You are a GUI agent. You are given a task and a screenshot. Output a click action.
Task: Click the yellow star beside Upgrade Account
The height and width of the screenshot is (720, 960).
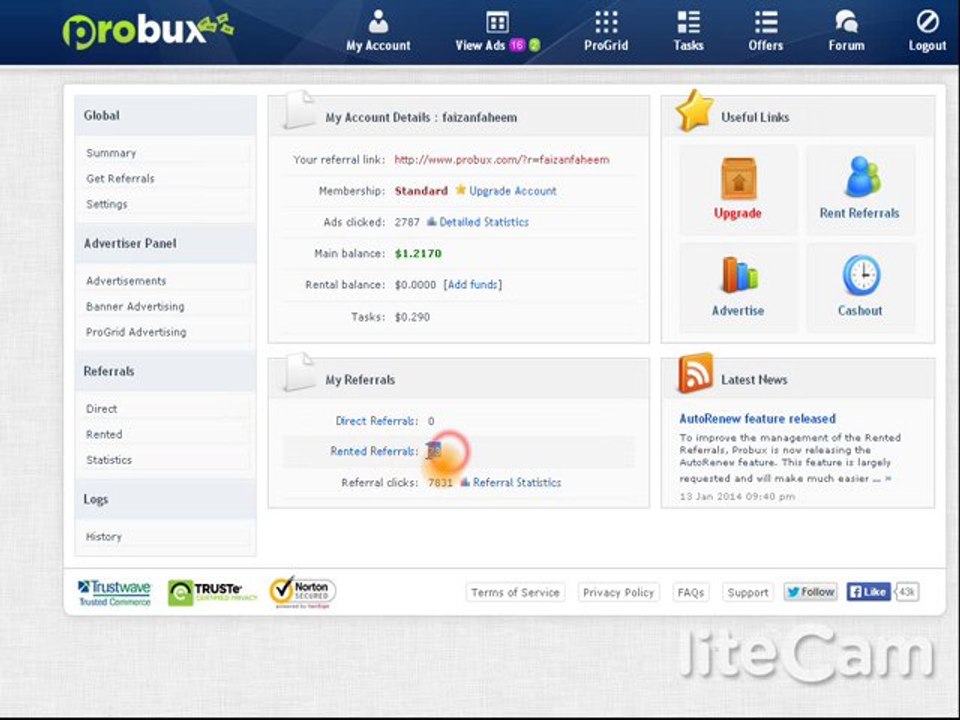[460, 190]
